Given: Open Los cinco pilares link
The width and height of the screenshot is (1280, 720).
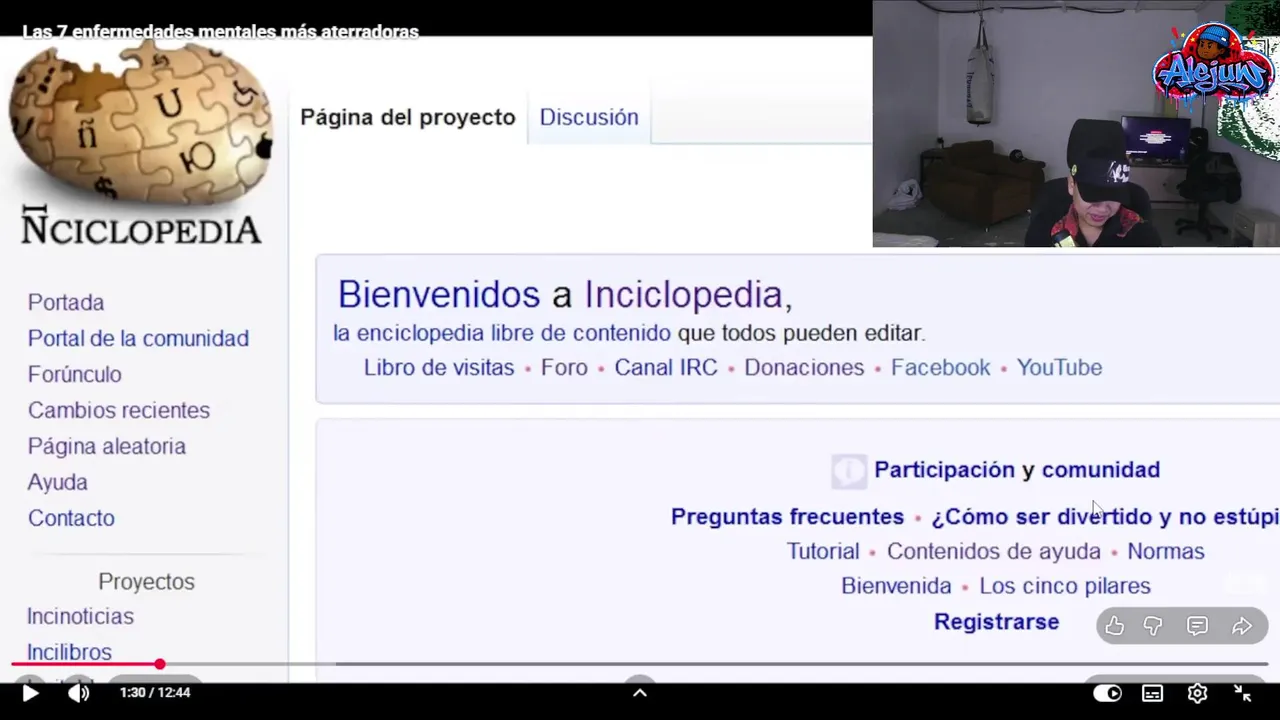Looking at the screenshot, I should click(x=1065, y=585).
